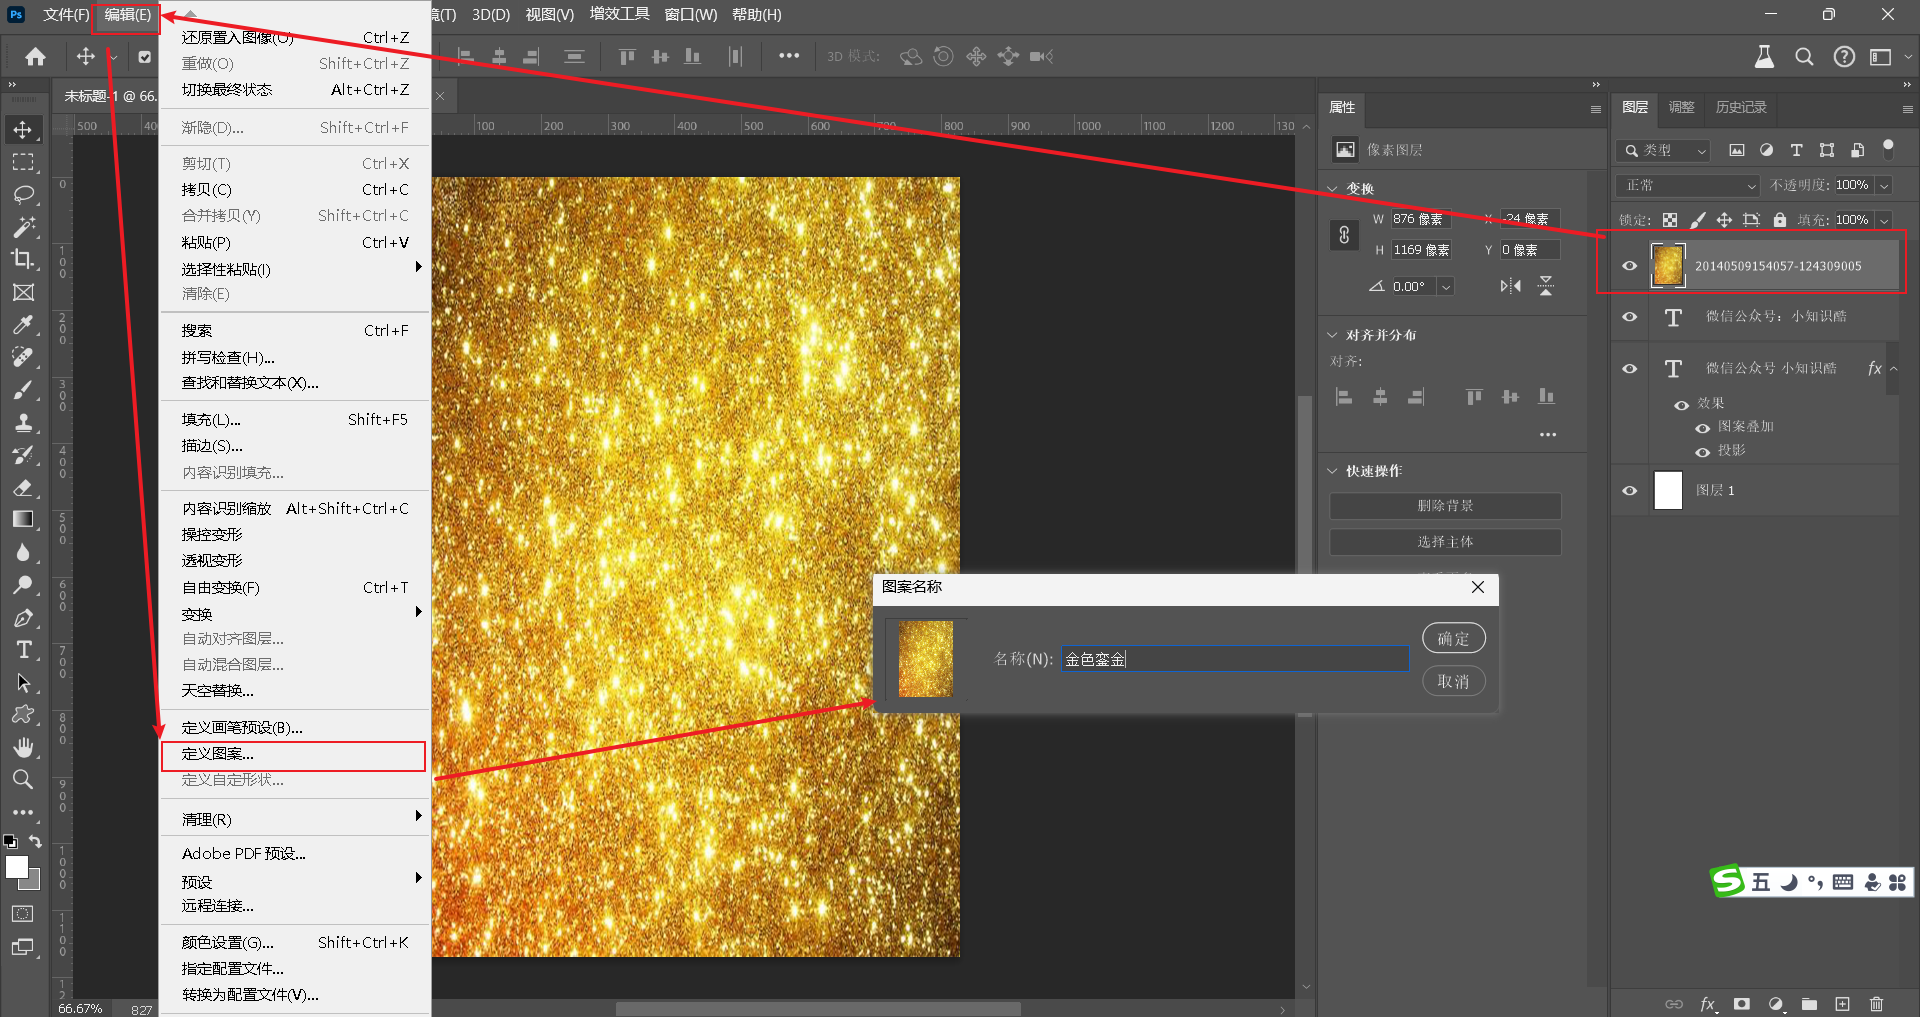Hide the text layer with fx effects

tap(1630, 369)
